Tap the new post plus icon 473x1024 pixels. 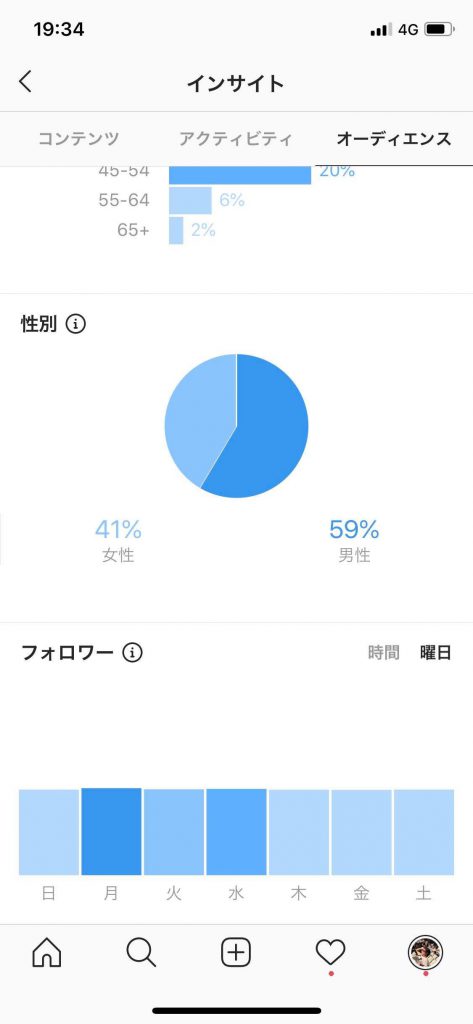coord(236,953)
